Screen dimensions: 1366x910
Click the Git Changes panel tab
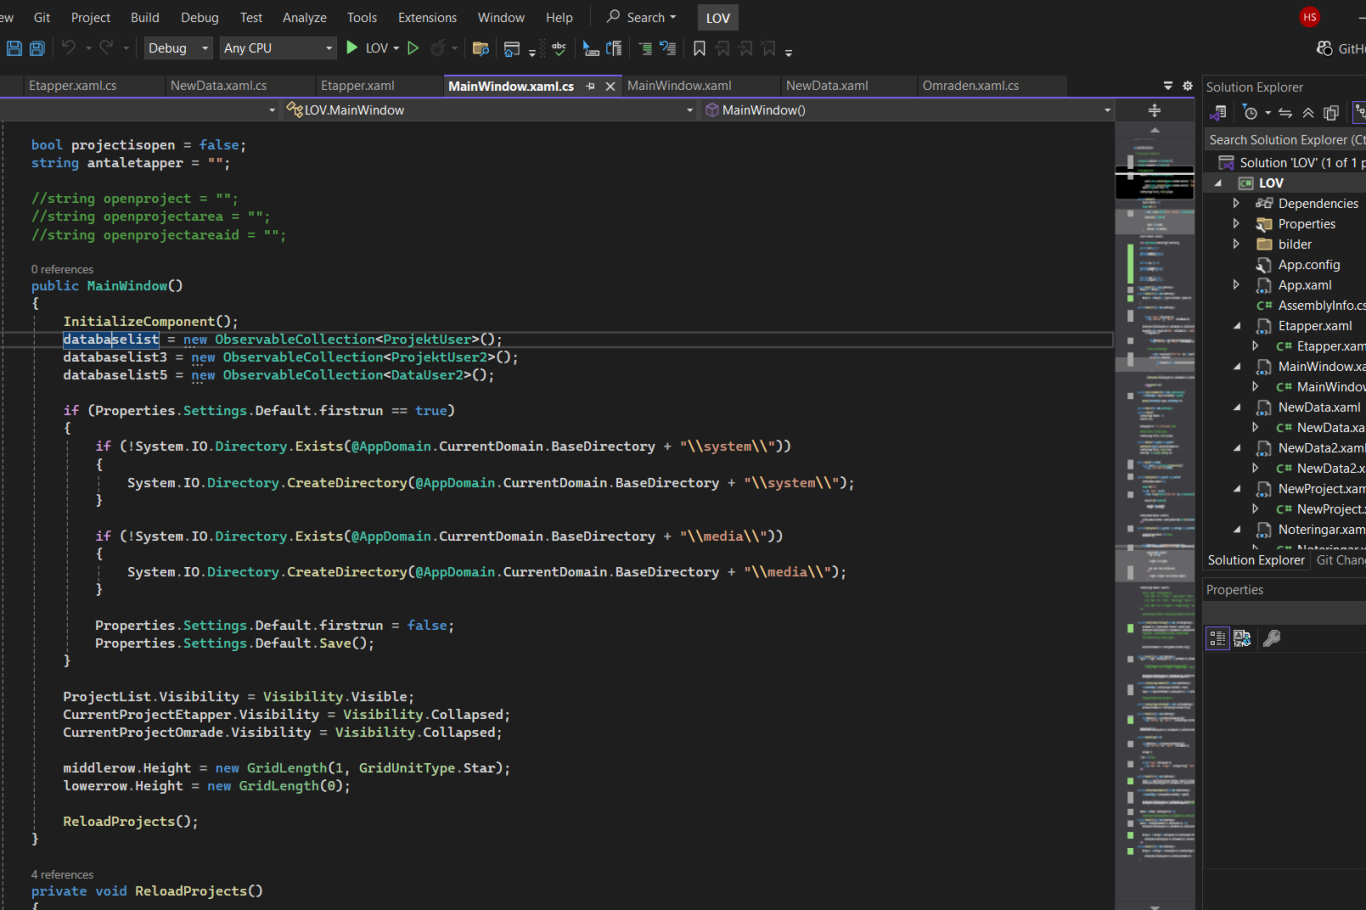coord(1340,560)
